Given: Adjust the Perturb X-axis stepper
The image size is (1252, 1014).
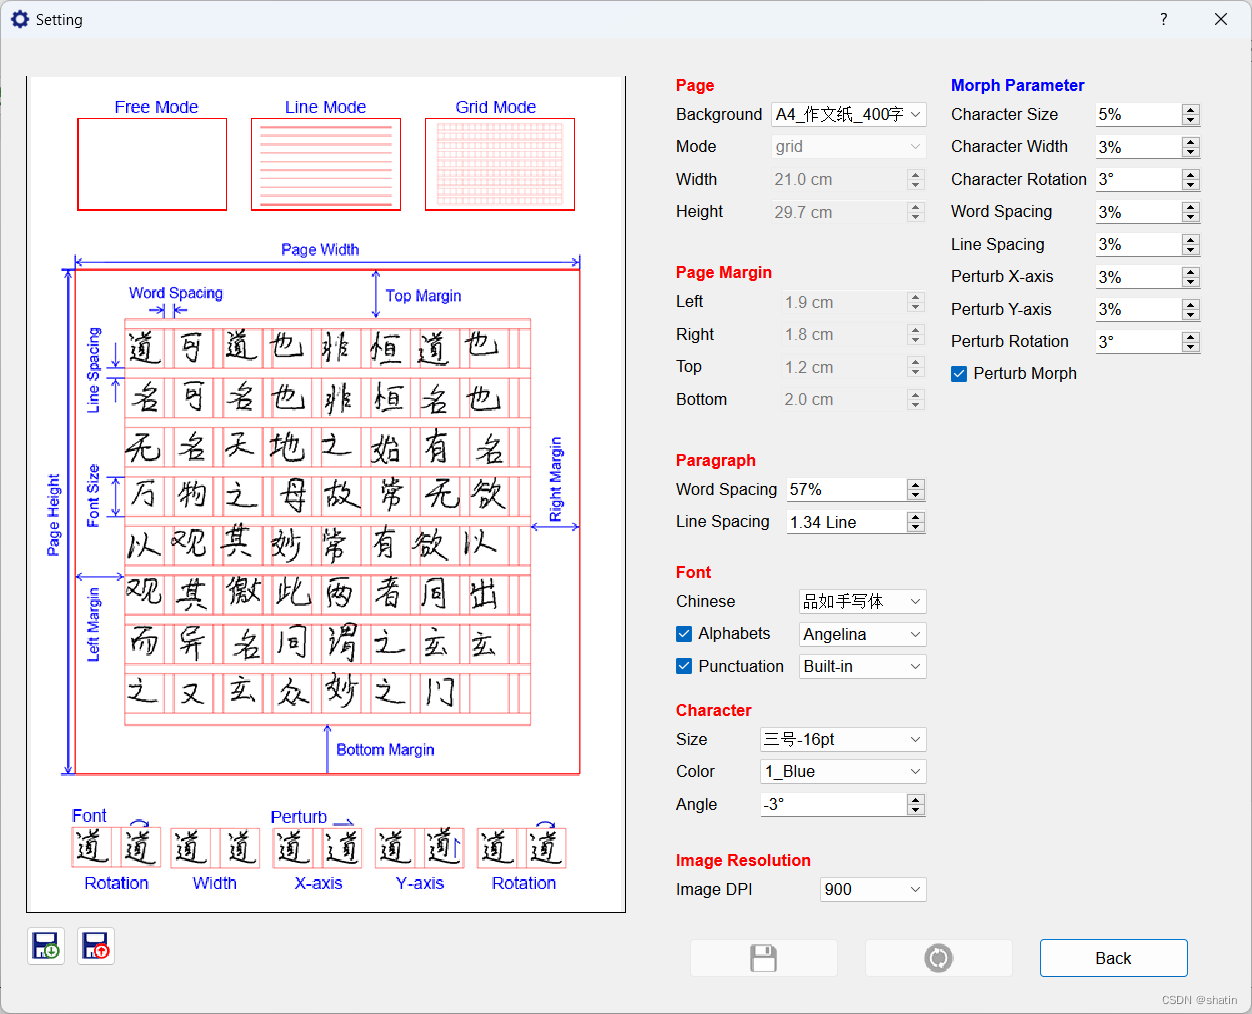Looking at the screenshot, I should [1190, 277].
